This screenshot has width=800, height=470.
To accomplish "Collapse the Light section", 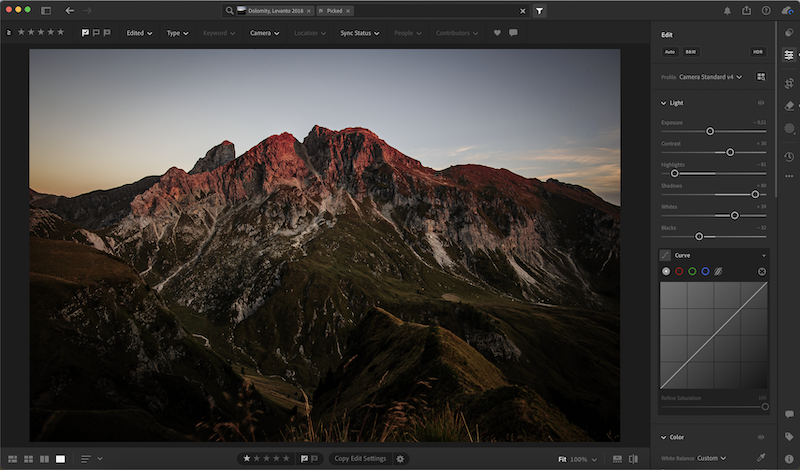I will (x=663, y=103).
